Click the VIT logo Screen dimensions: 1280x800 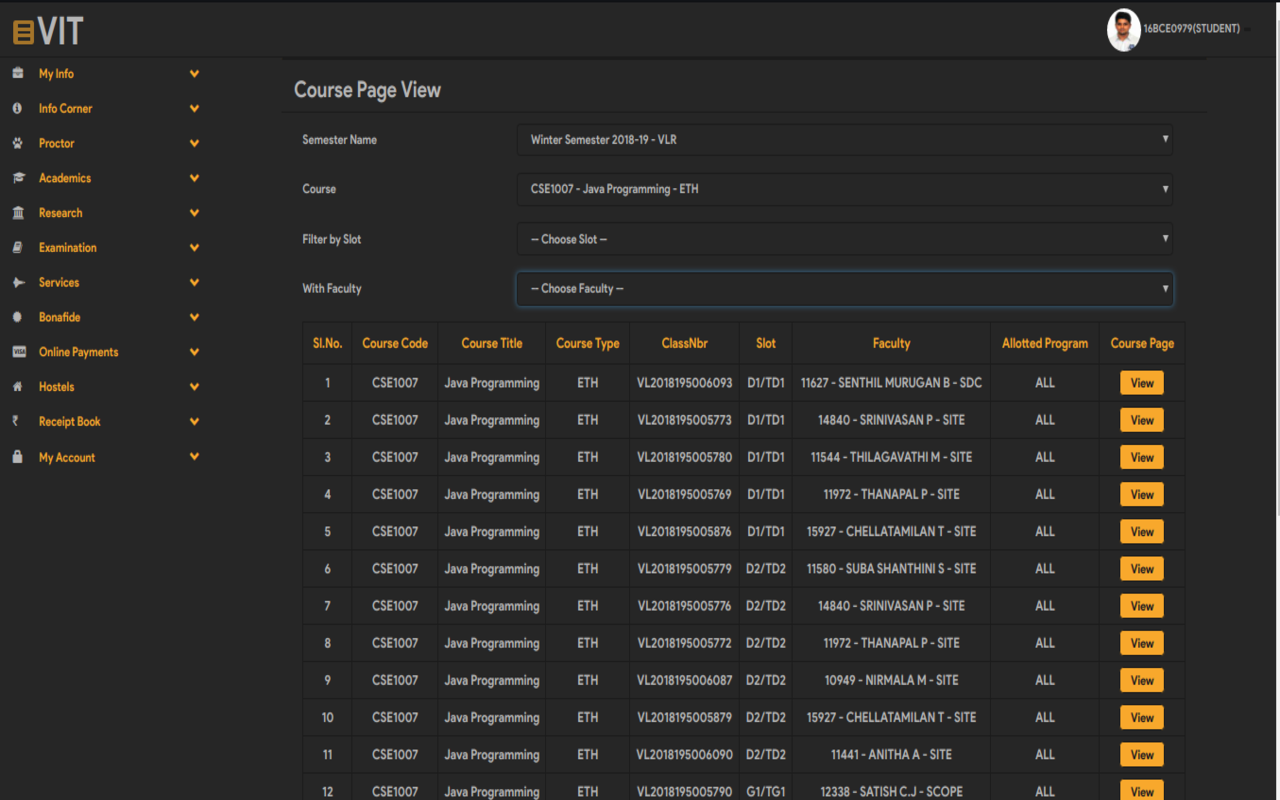coord(48,31)
